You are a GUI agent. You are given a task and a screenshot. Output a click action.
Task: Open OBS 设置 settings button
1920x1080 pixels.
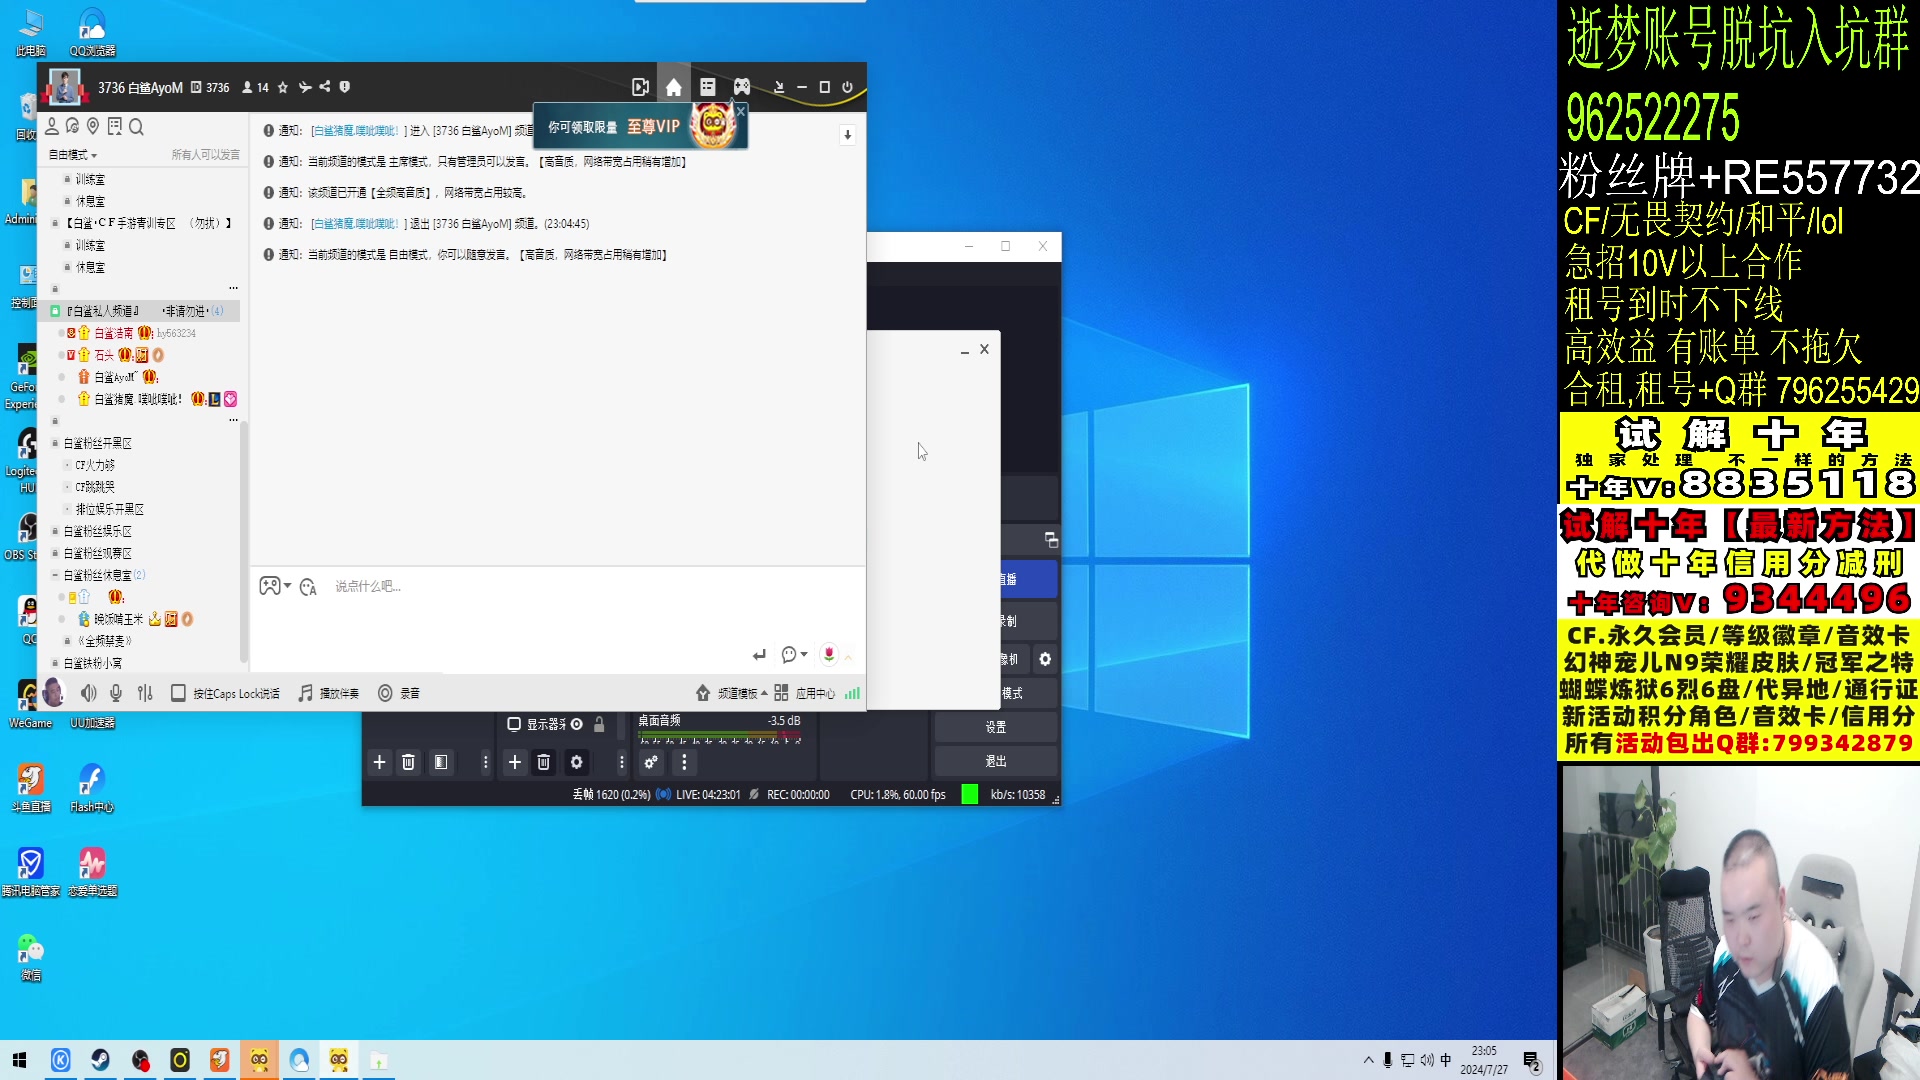(996, 727)
